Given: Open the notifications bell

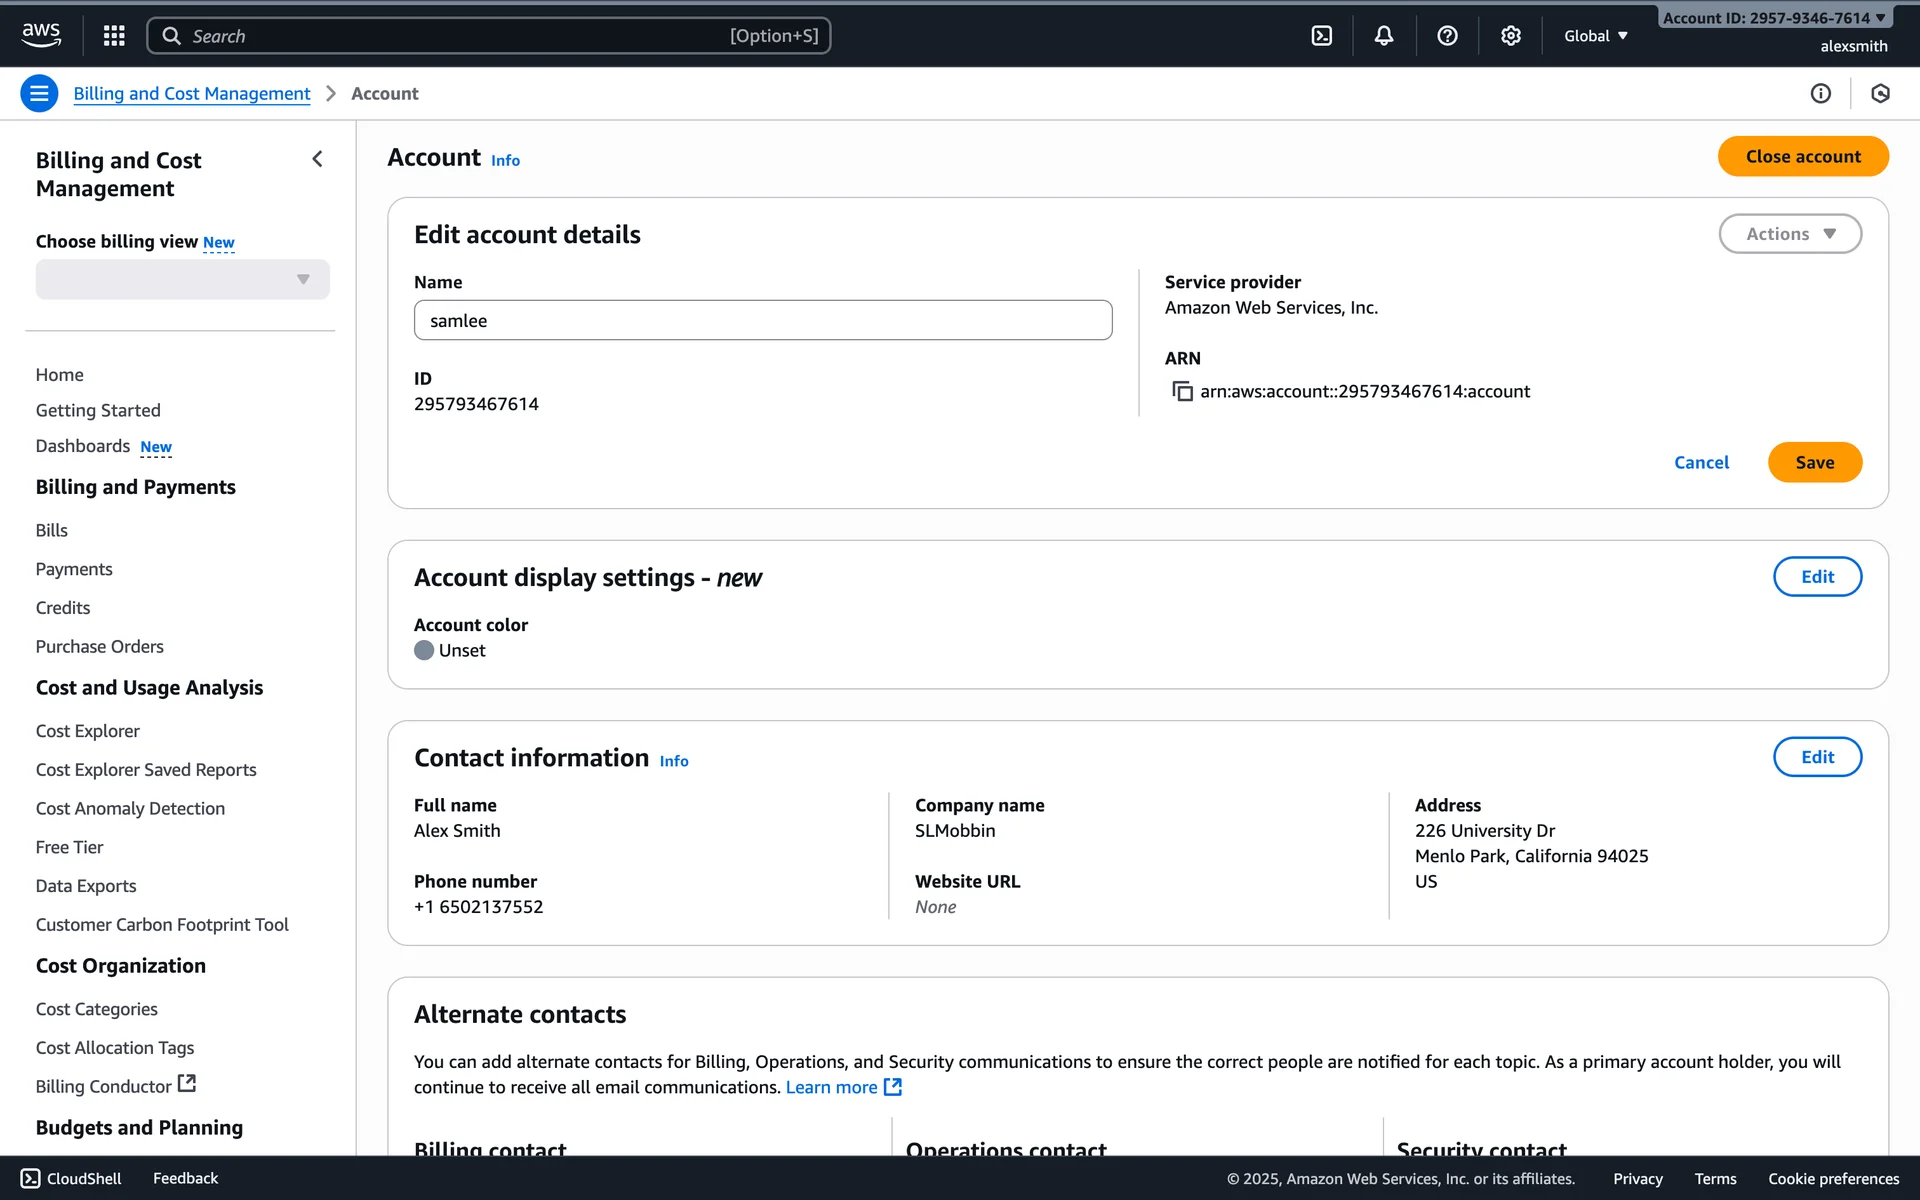Looking at the screenshot, I should 1383,36.
